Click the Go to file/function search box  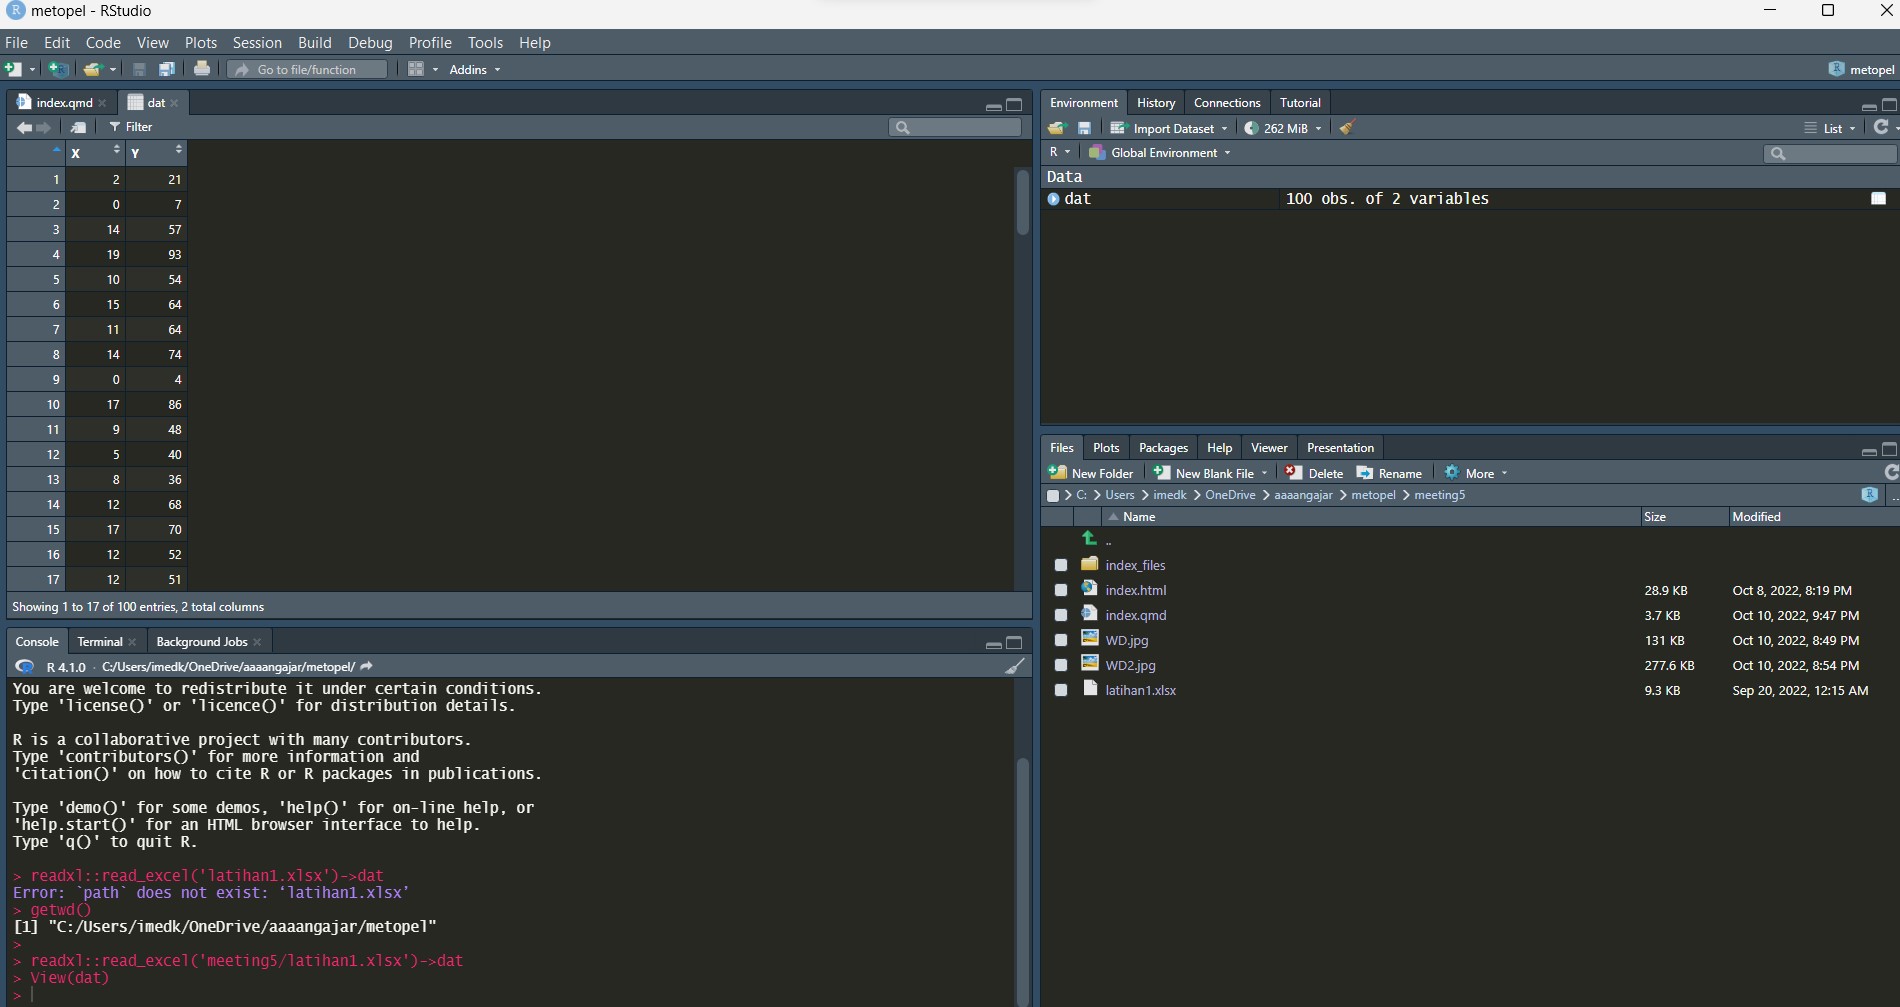307,69
